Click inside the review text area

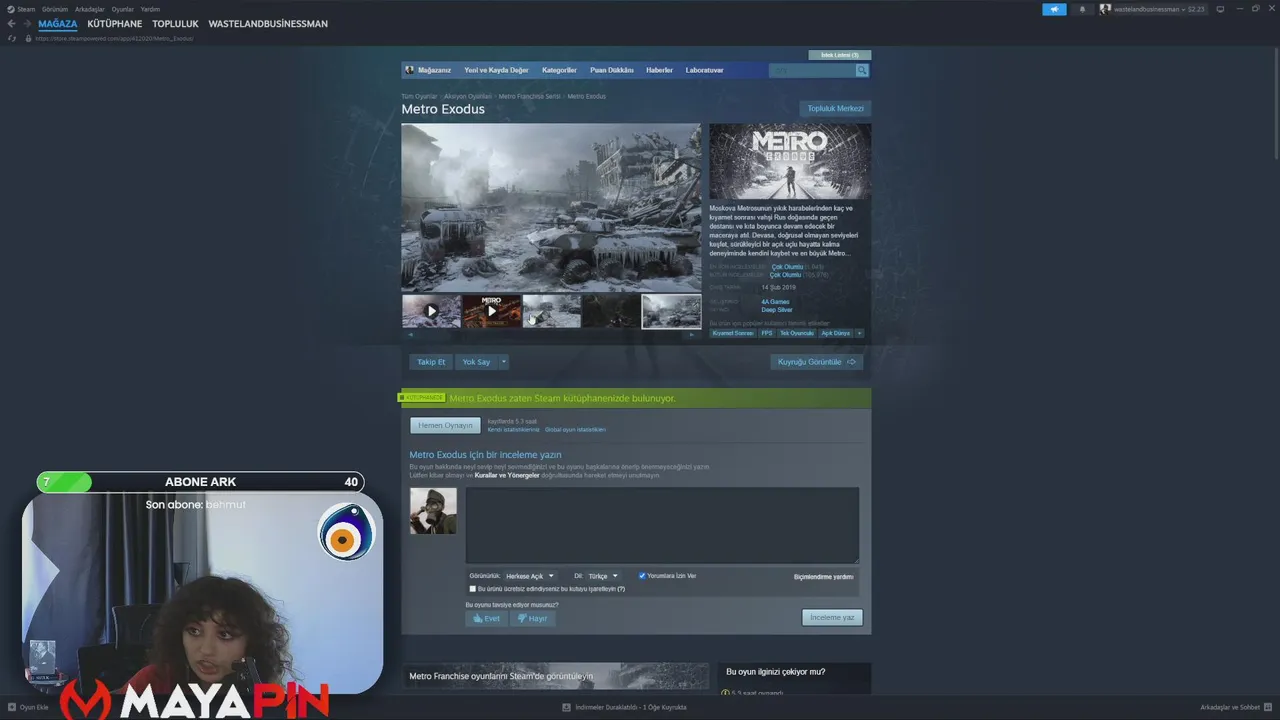coord(662,525)
